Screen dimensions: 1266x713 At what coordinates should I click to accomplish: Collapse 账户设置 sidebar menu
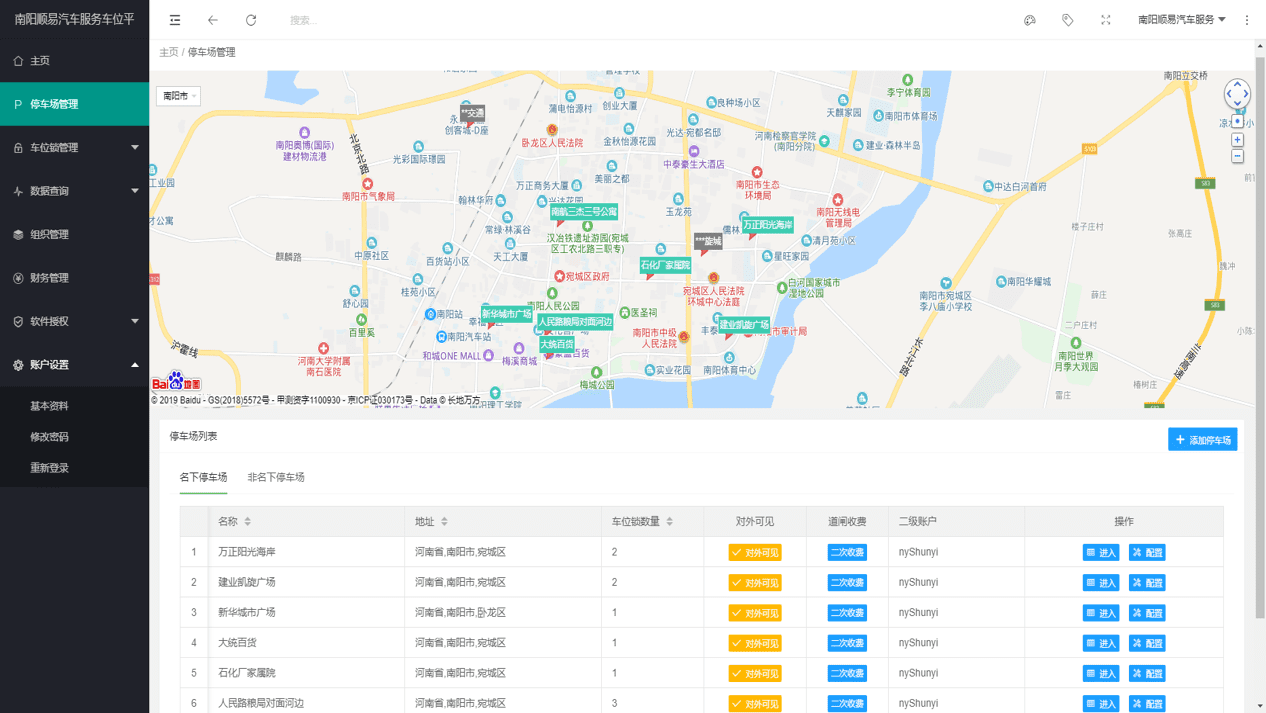[74, 365]
